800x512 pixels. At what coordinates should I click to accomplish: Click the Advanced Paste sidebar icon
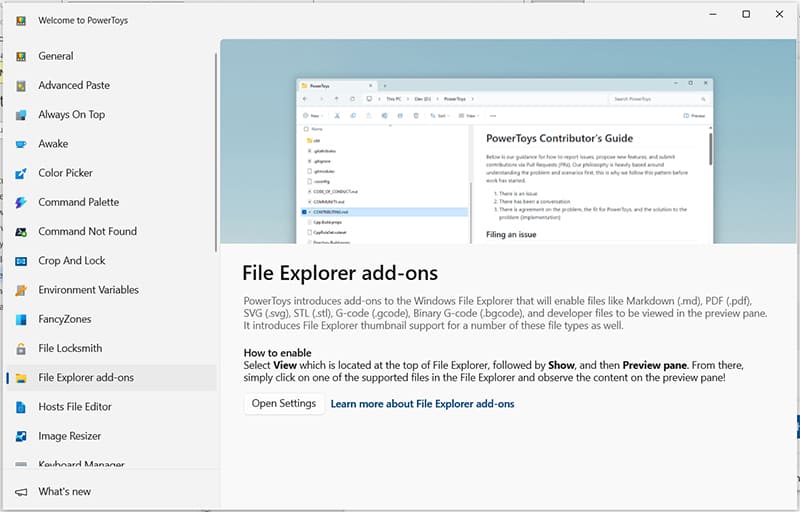pos(21,86)
